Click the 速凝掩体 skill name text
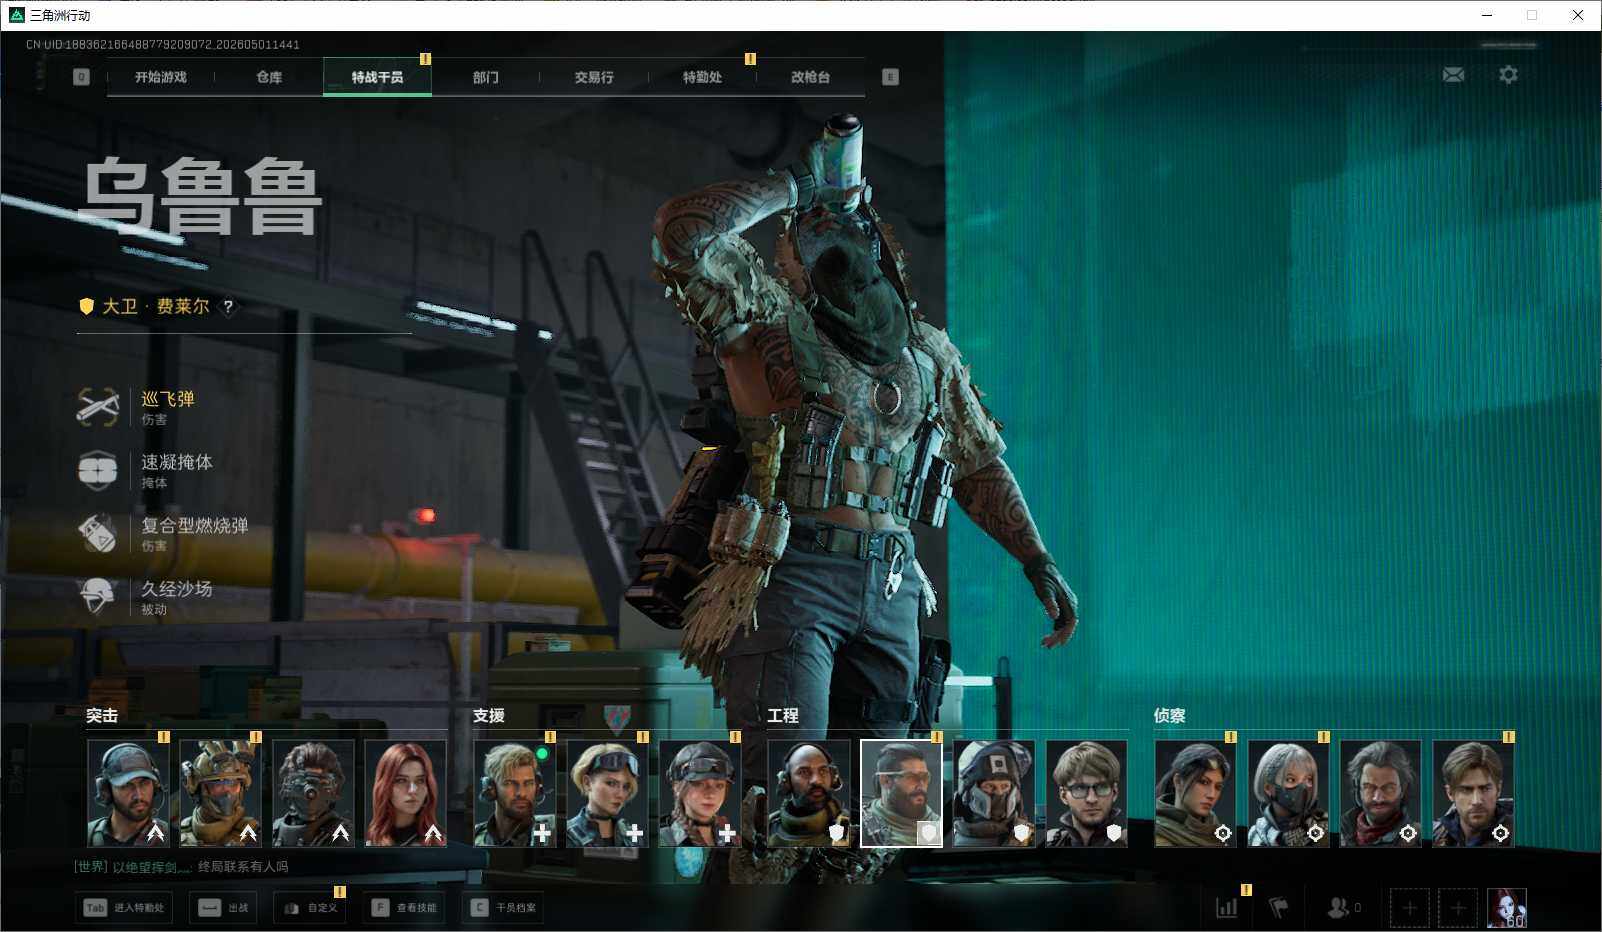 coord(177,462)
